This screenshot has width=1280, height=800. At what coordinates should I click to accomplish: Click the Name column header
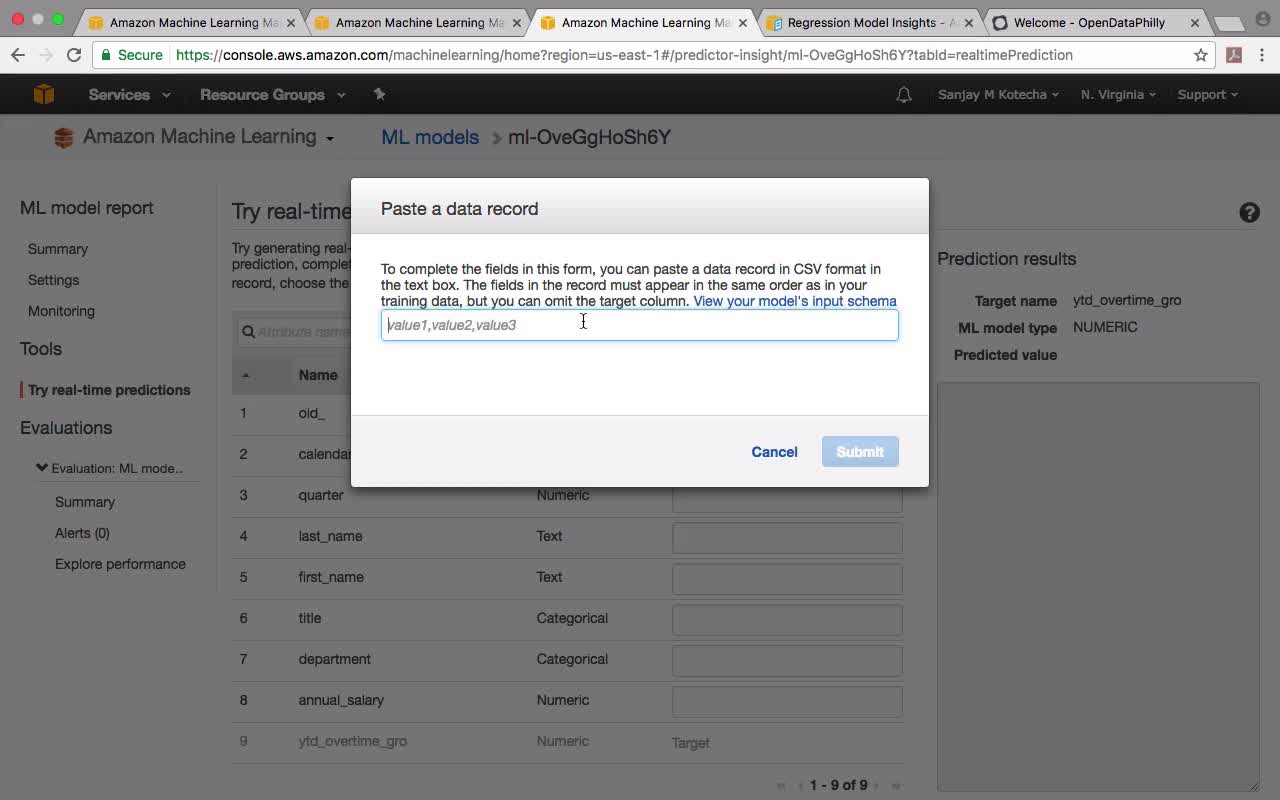tap(318, 375)
